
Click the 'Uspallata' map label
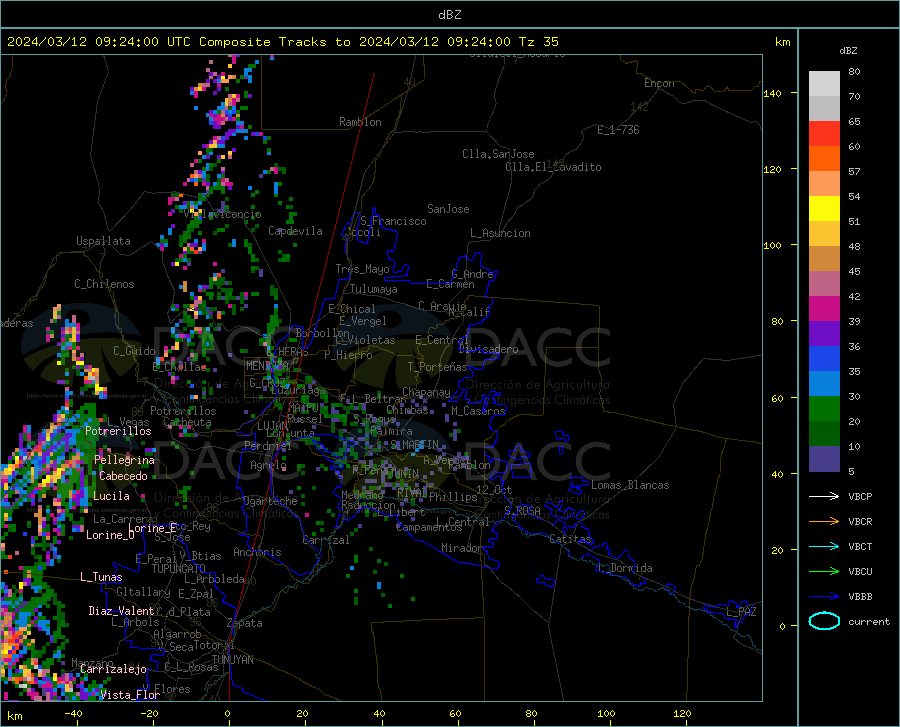103,241
